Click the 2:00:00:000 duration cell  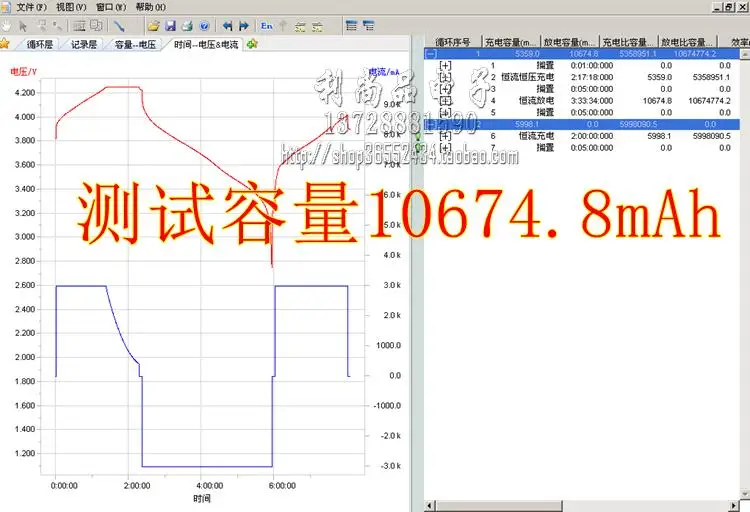[592, 136]
